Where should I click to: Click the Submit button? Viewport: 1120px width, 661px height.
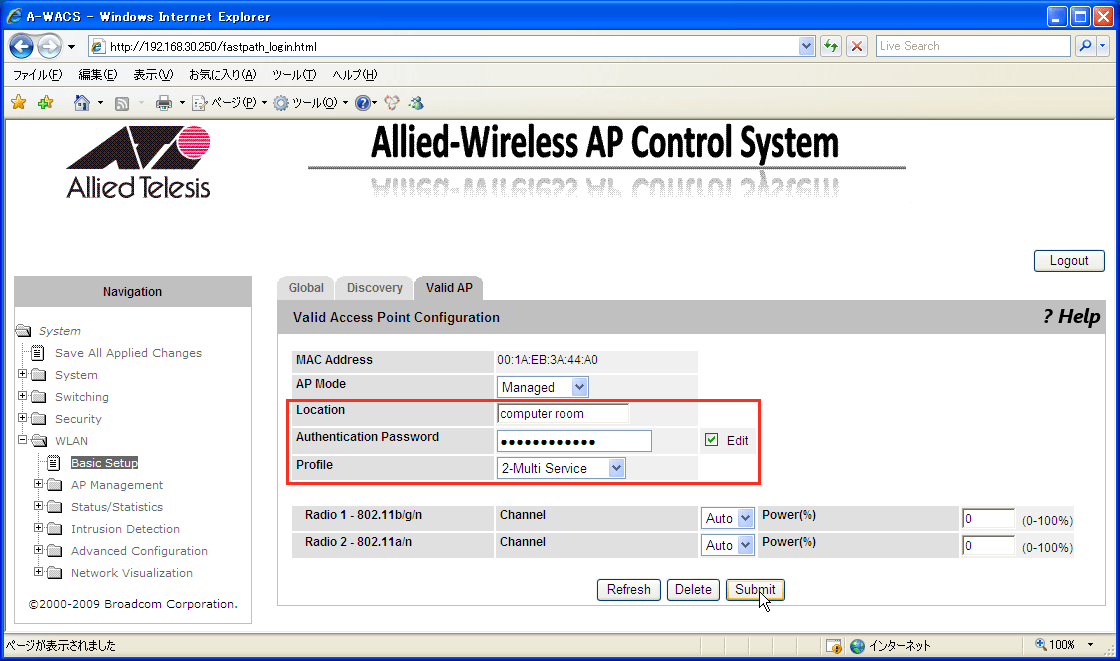[x=755, y=590]
